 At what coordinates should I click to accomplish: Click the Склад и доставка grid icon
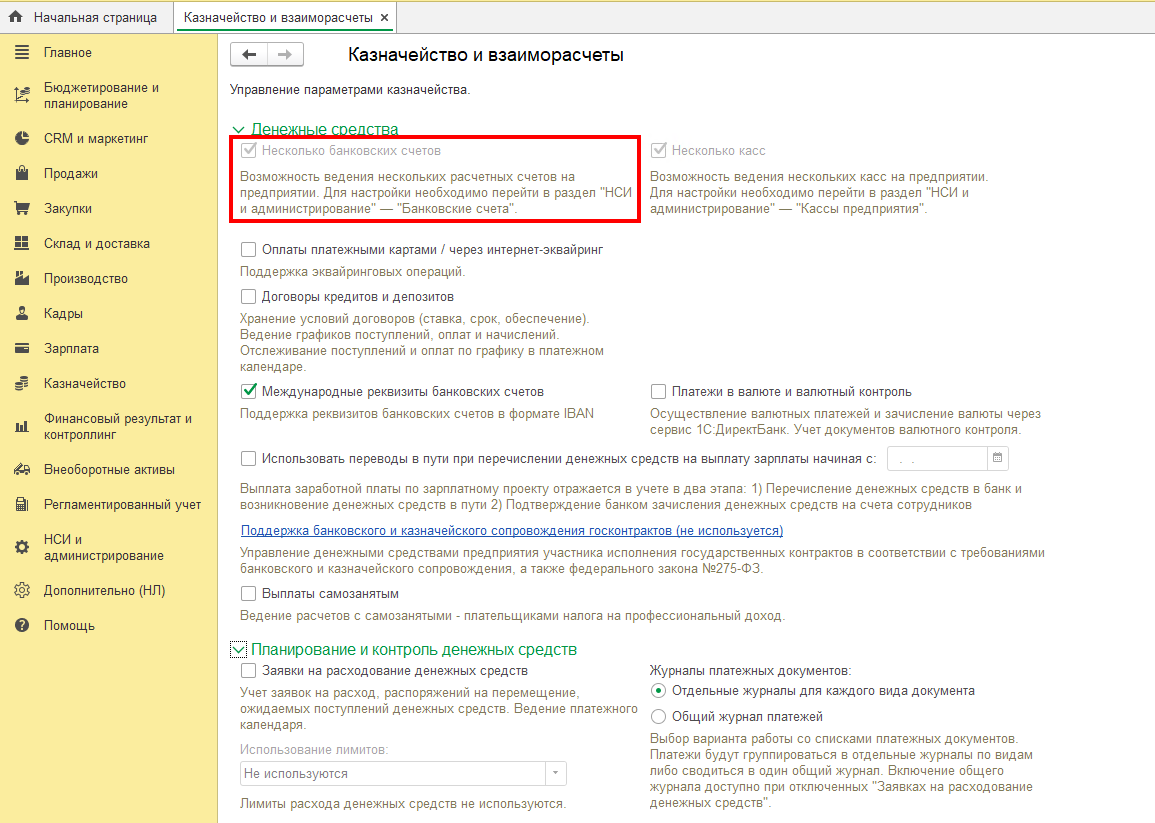click(x=22, y=243)
